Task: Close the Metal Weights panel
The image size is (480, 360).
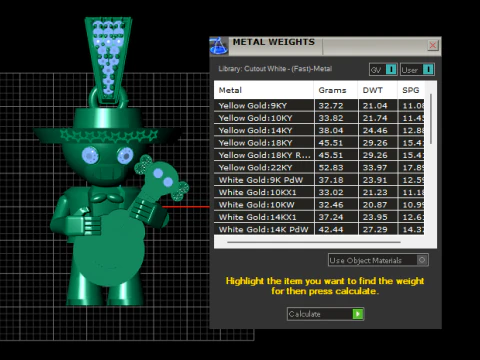Action: 433,45
